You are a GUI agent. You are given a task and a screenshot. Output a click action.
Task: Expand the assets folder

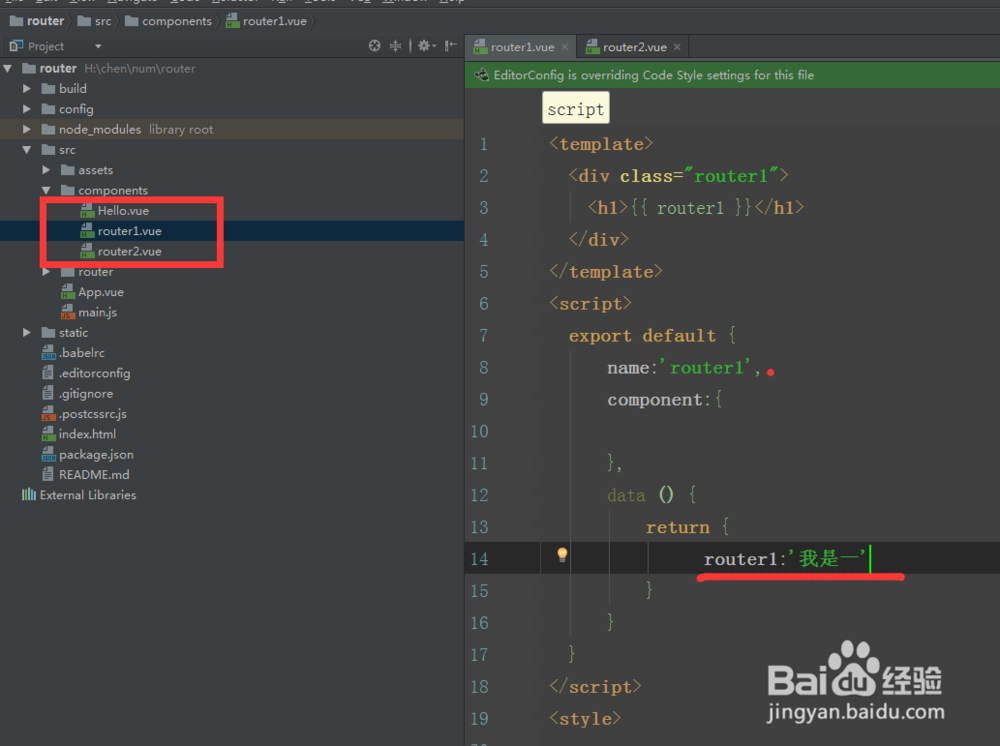pyautogui.click(x=46, y=170)
